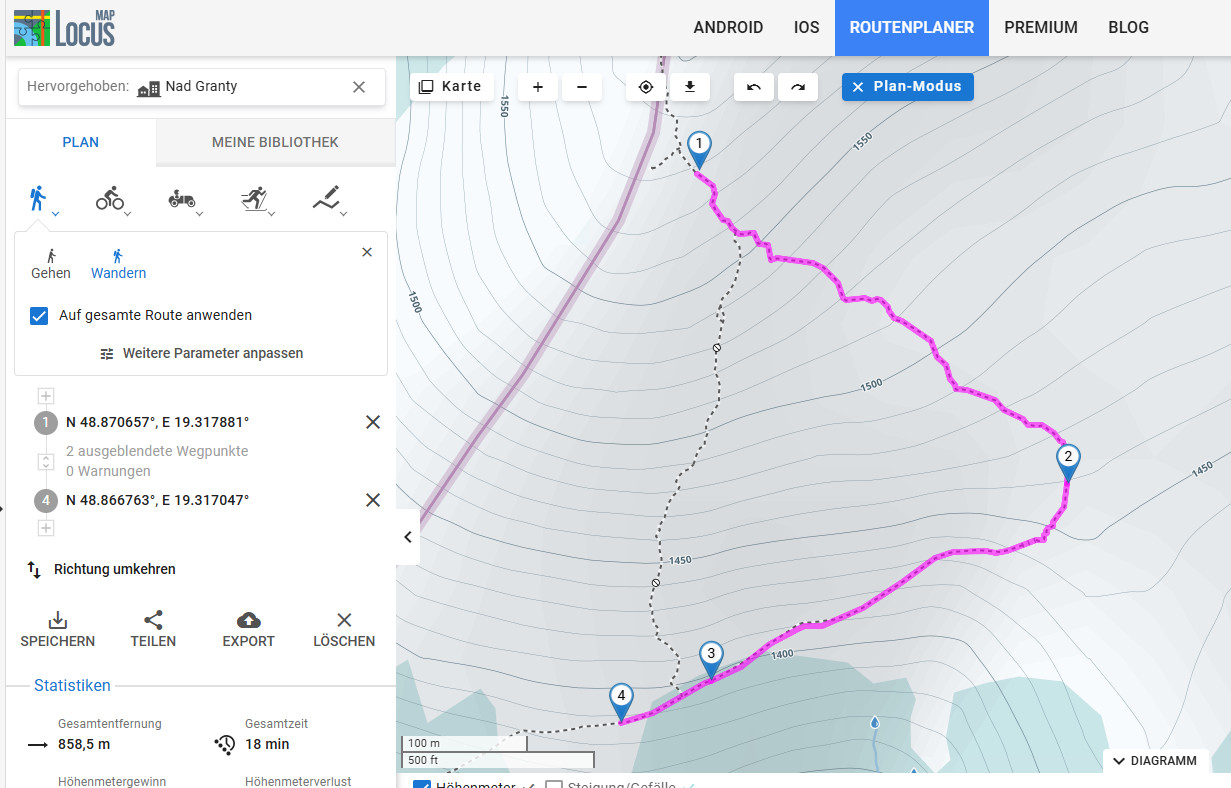Undo the last route change
Viewport: 1231px width, 788px height.
(x=754, y=87)
